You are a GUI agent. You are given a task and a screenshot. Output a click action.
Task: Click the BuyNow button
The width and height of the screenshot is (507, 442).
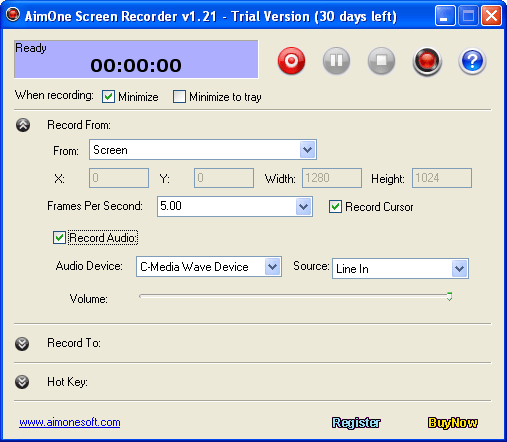(453, 423)
